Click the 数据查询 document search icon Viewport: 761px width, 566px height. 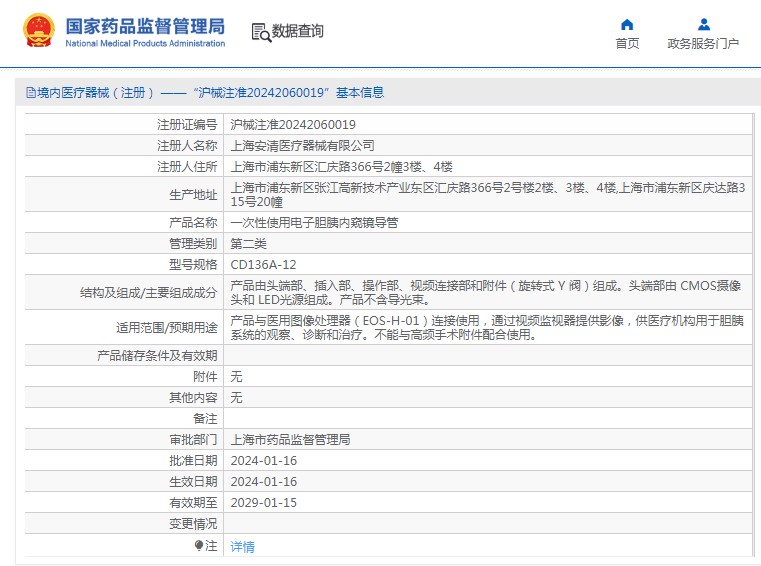click(x=260, y=32)
